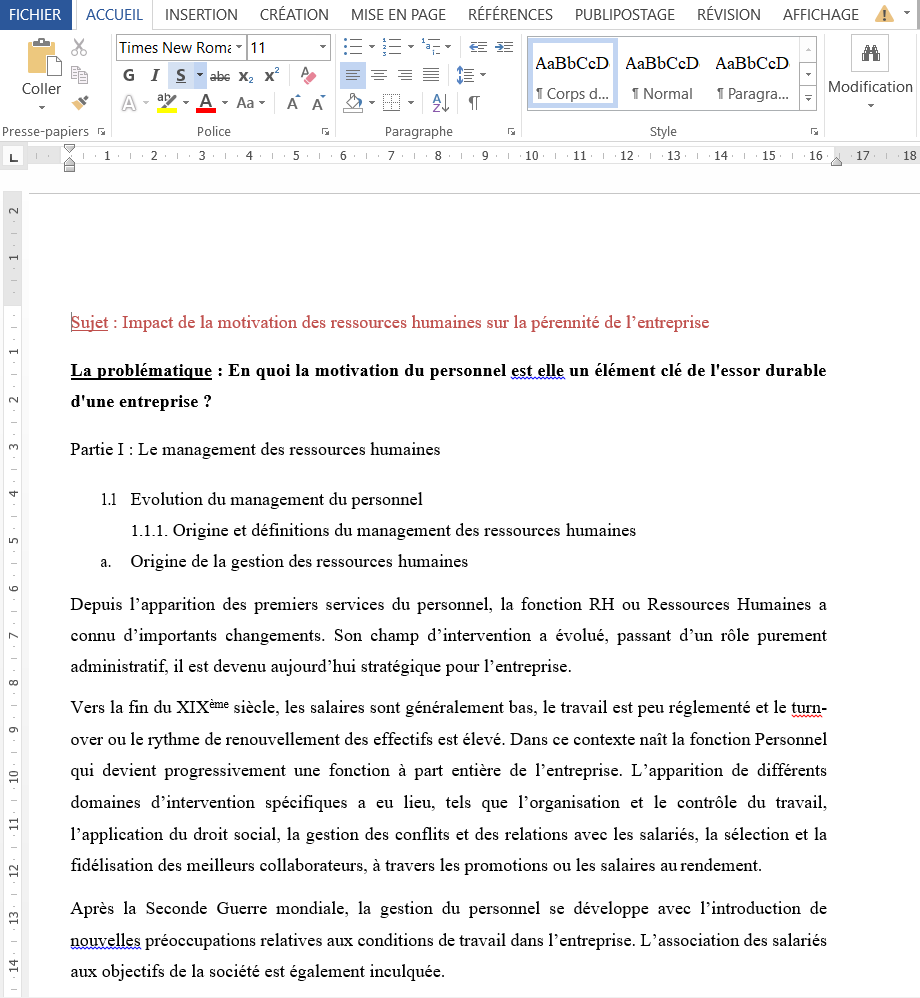Apply yellow text highlight color

(167, 102)
